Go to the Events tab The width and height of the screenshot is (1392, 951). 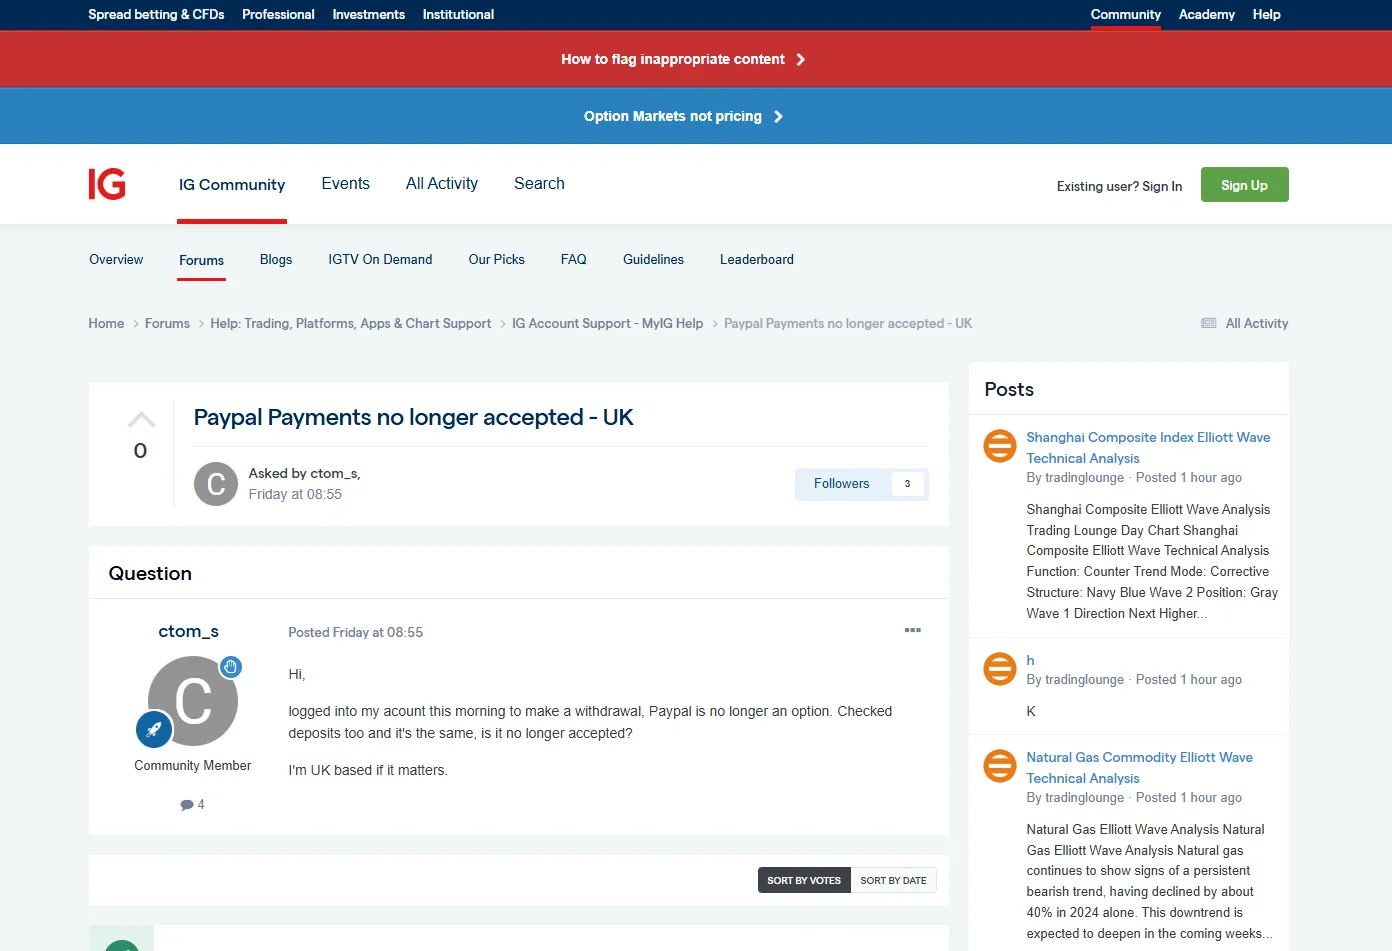tap(346, 184)
